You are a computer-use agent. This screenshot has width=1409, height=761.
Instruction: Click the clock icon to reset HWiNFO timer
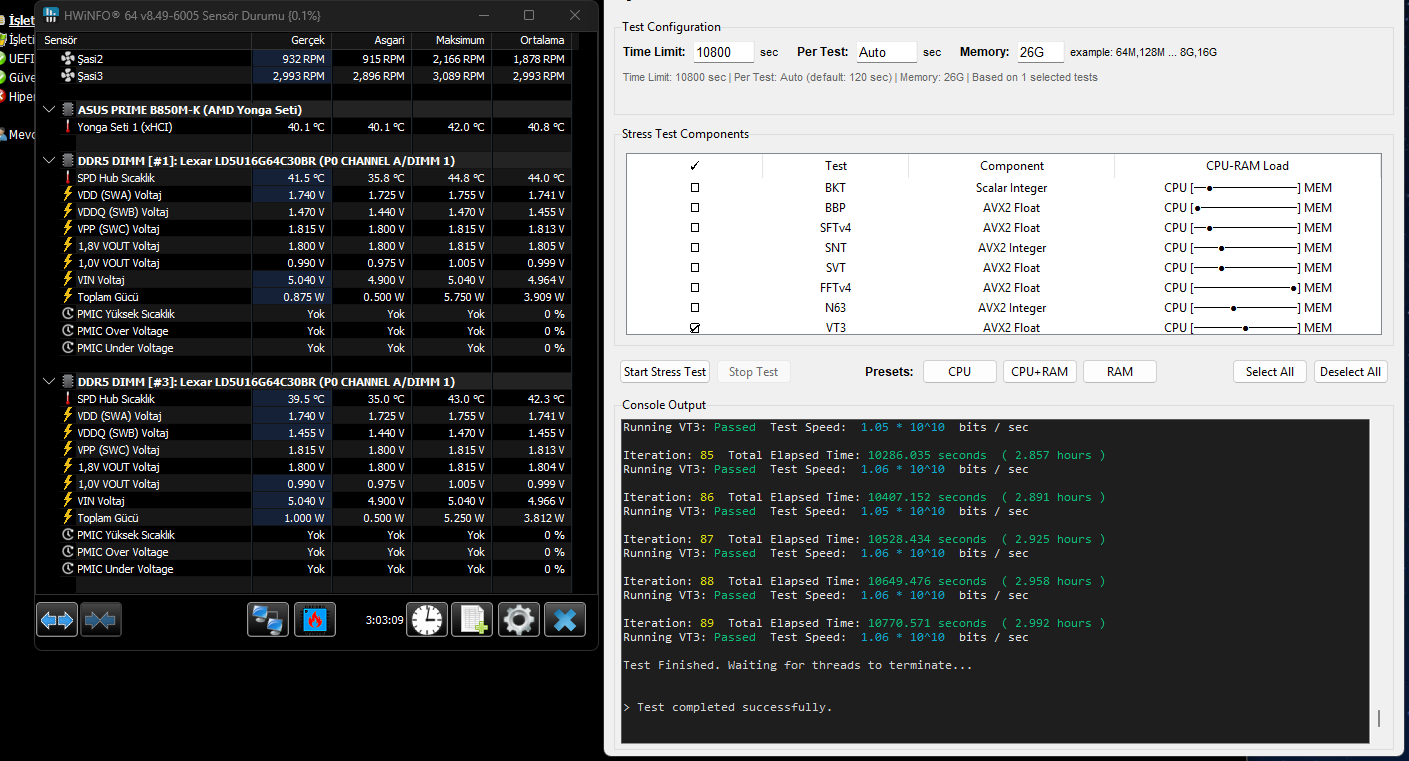[426, 620]
